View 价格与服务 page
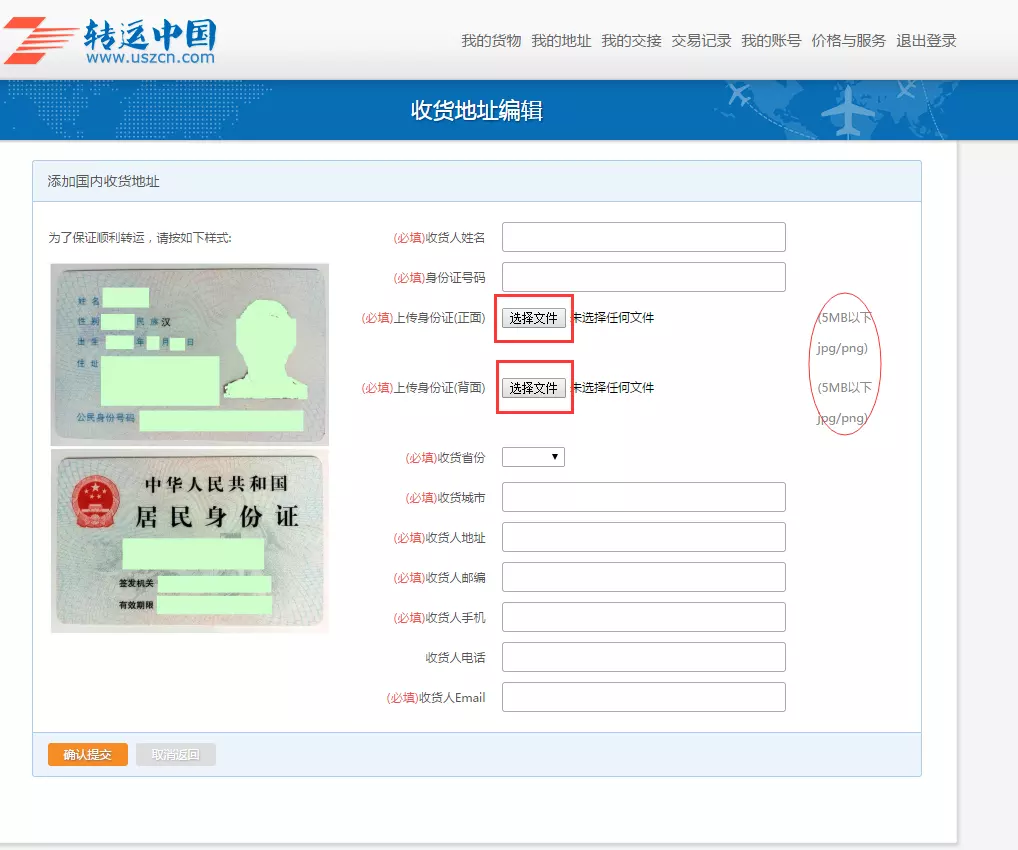The height and width of the screenshot is (850, 1018). click(x=849, y=41)
